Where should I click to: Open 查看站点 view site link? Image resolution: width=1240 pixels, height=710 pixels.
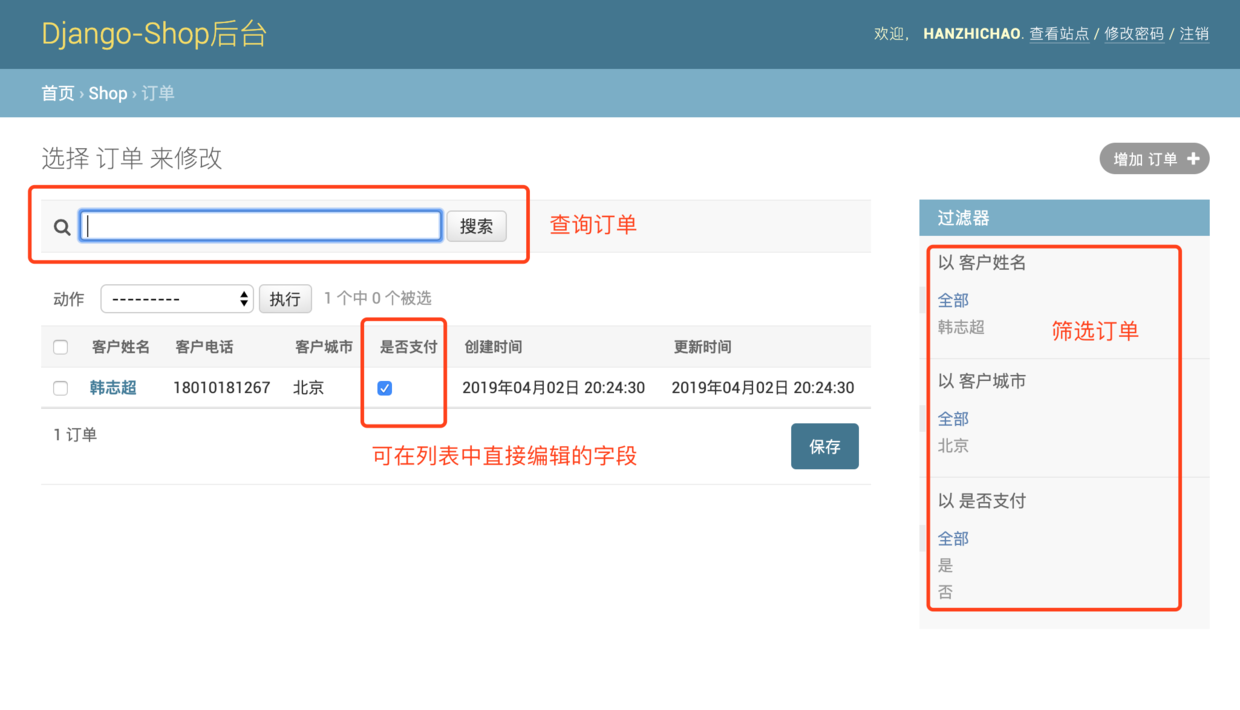click(1060, 34)
